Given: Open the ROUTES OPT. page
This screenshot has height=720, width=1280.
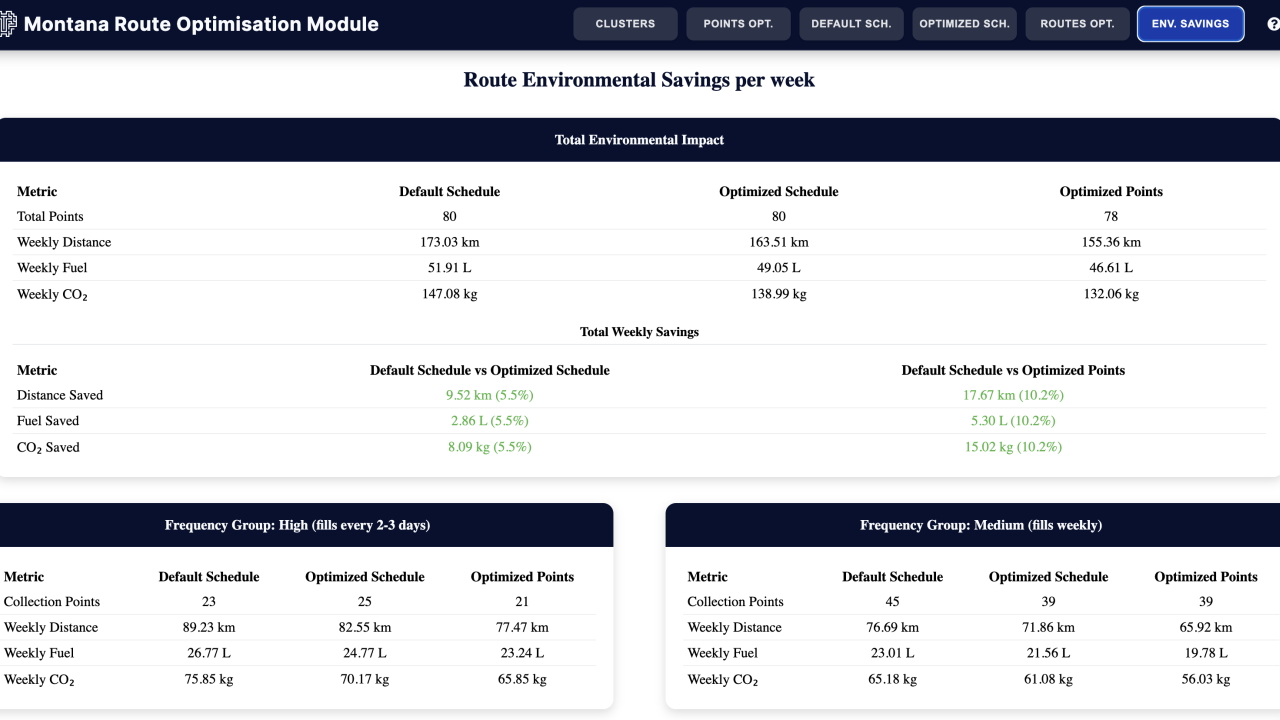Looking at the screenshot, I should [1077, 23].
